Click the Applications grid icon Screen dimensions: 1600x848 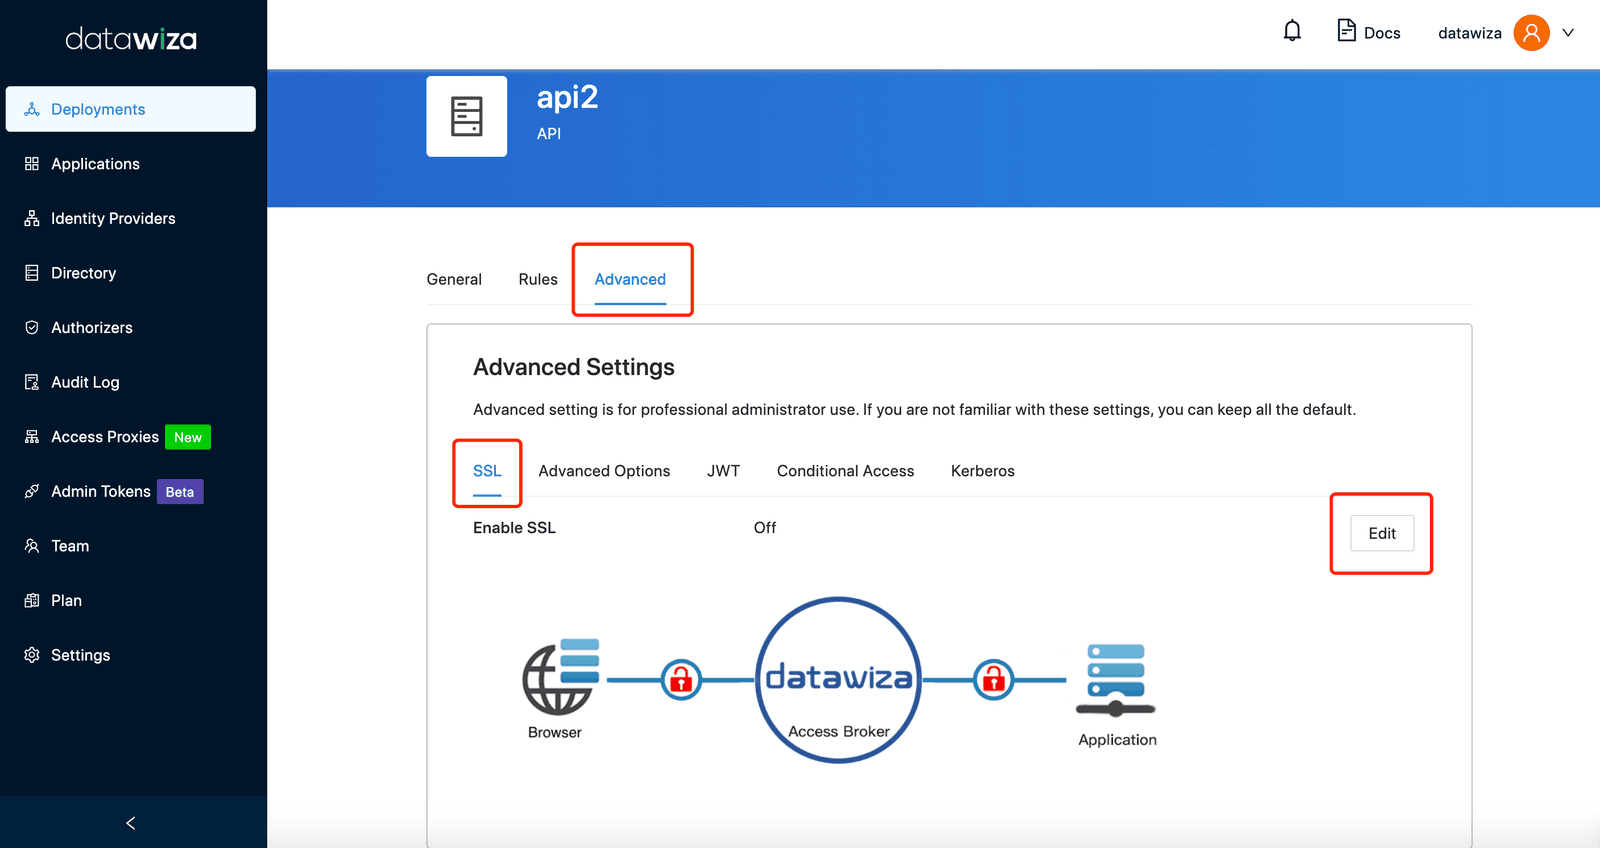click(x=32, y=163)
